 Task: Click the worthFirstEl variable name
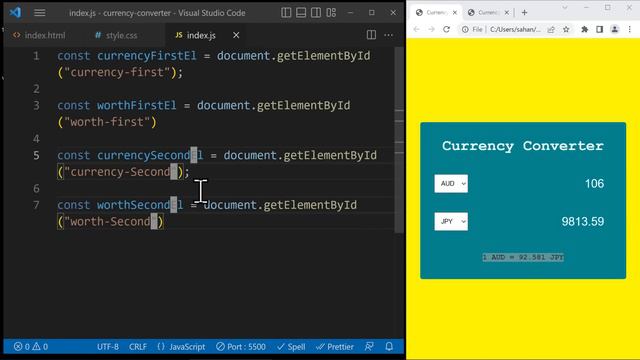pos(137,106)
